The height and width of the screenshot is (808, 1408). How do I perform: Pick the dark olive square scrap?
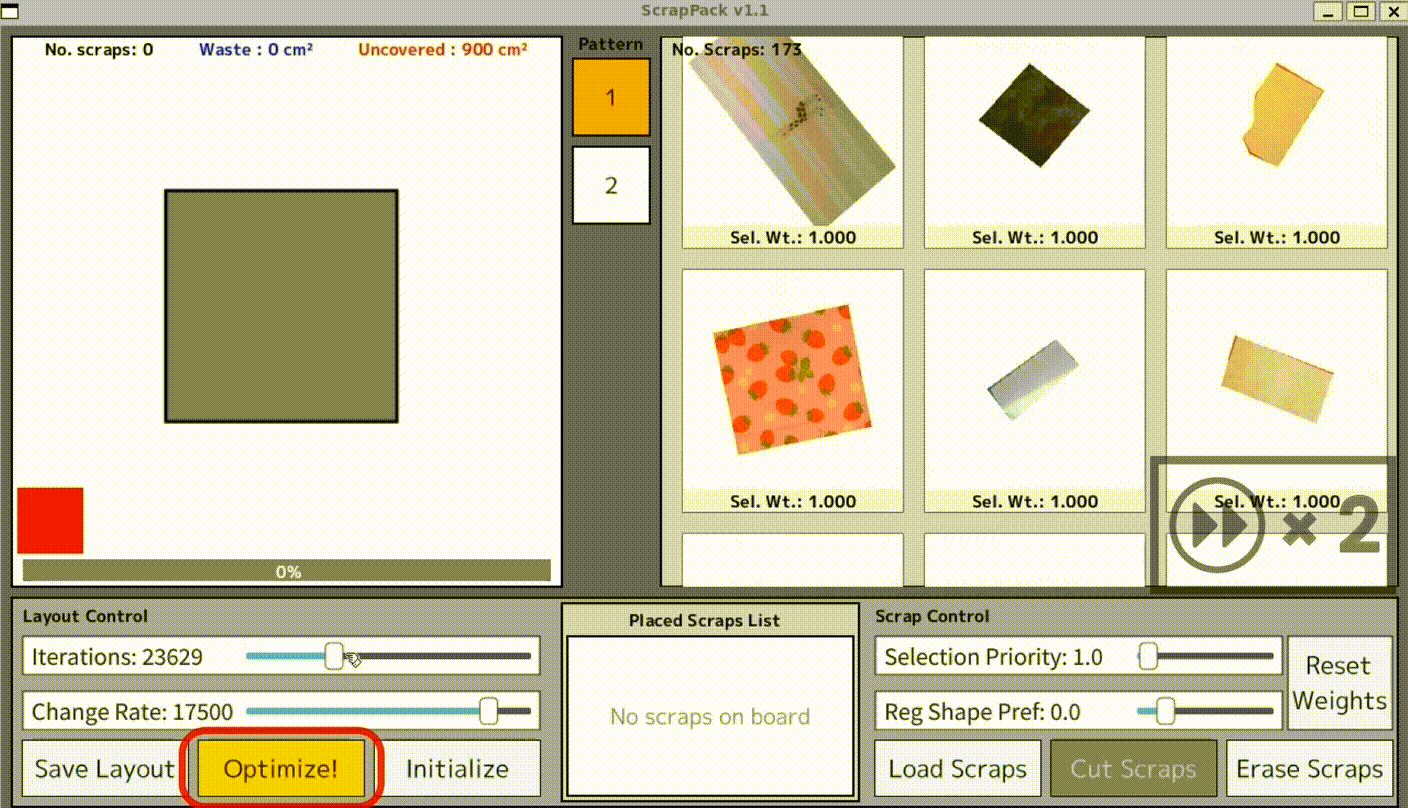[x=1034, y=119]
